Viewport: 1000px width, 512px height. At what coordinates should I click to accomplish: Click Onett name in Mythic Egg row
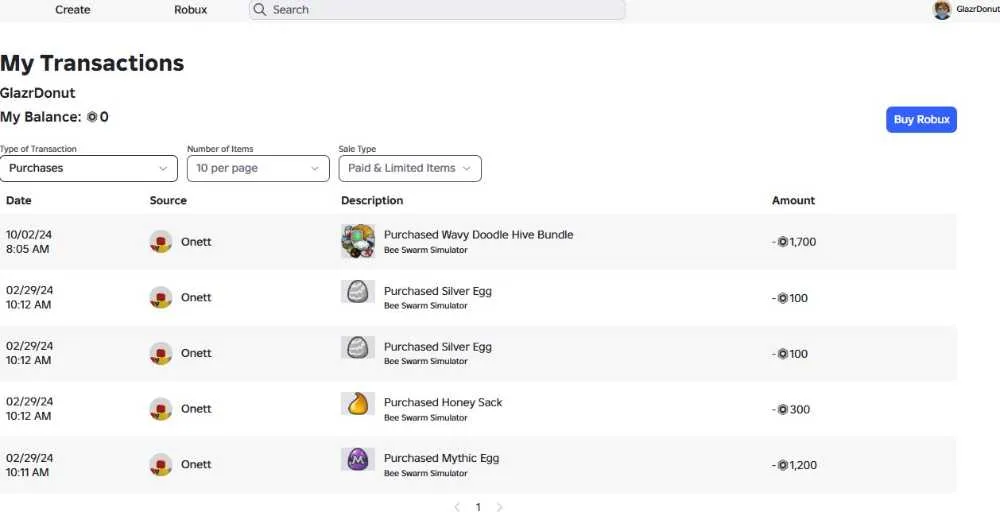point(196,464)
